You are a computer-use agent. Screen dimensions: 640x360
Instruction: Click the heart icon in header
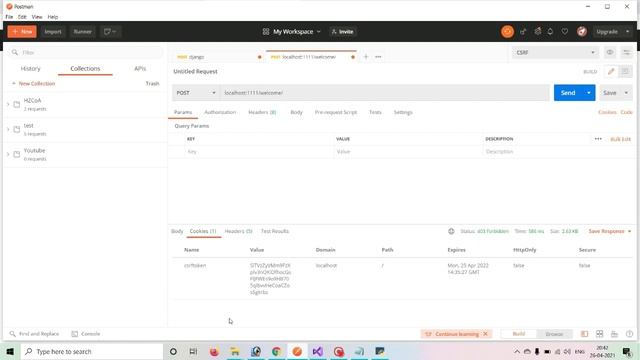[x=564, y=31]
